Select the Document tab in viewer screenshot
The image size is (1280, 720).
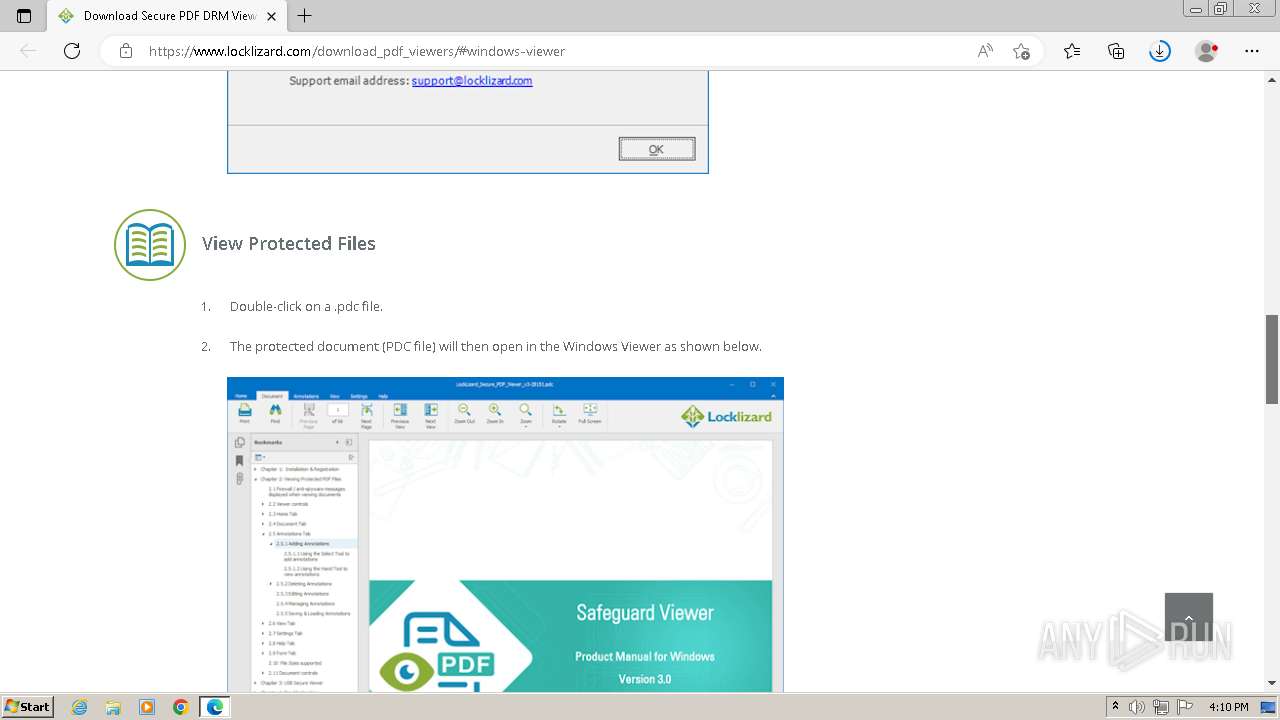point(272,396)
